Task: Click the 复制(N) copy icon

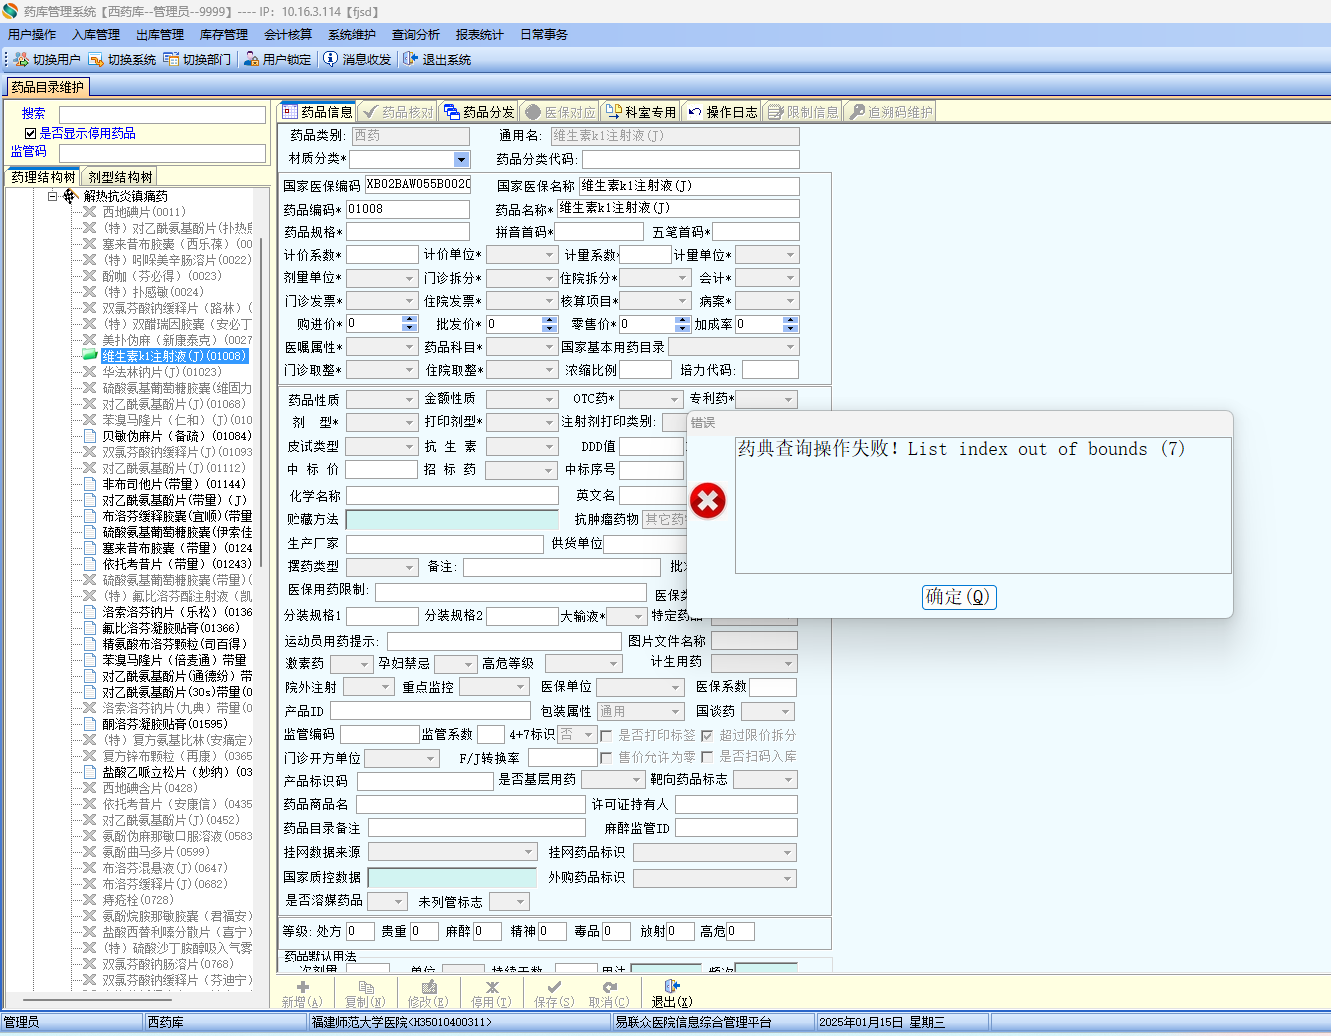Action: pos(366,987)
